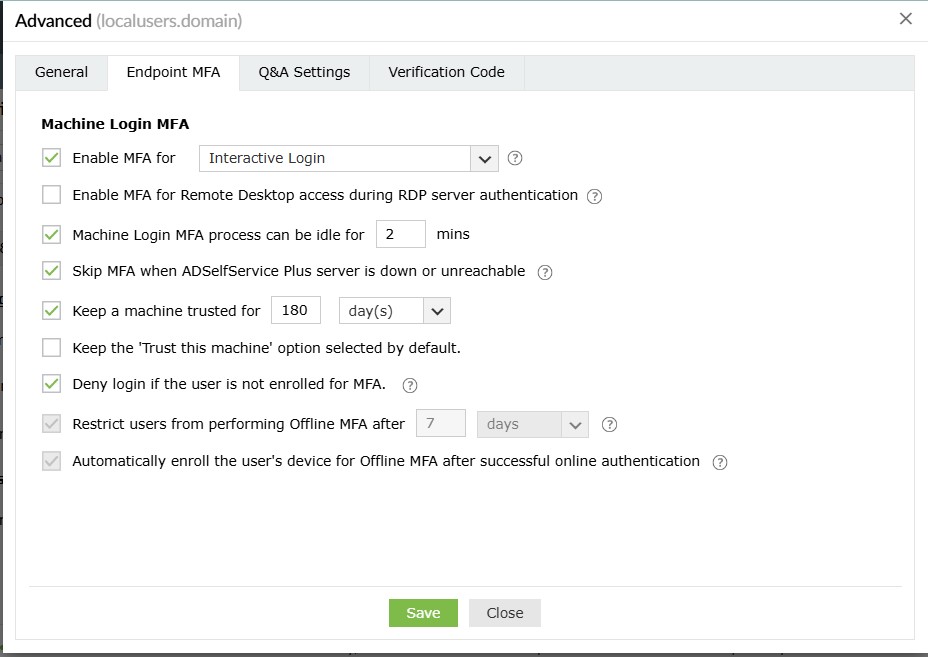
Task: Switch to the Q&A Settings tab
Action: pos(303,72)
